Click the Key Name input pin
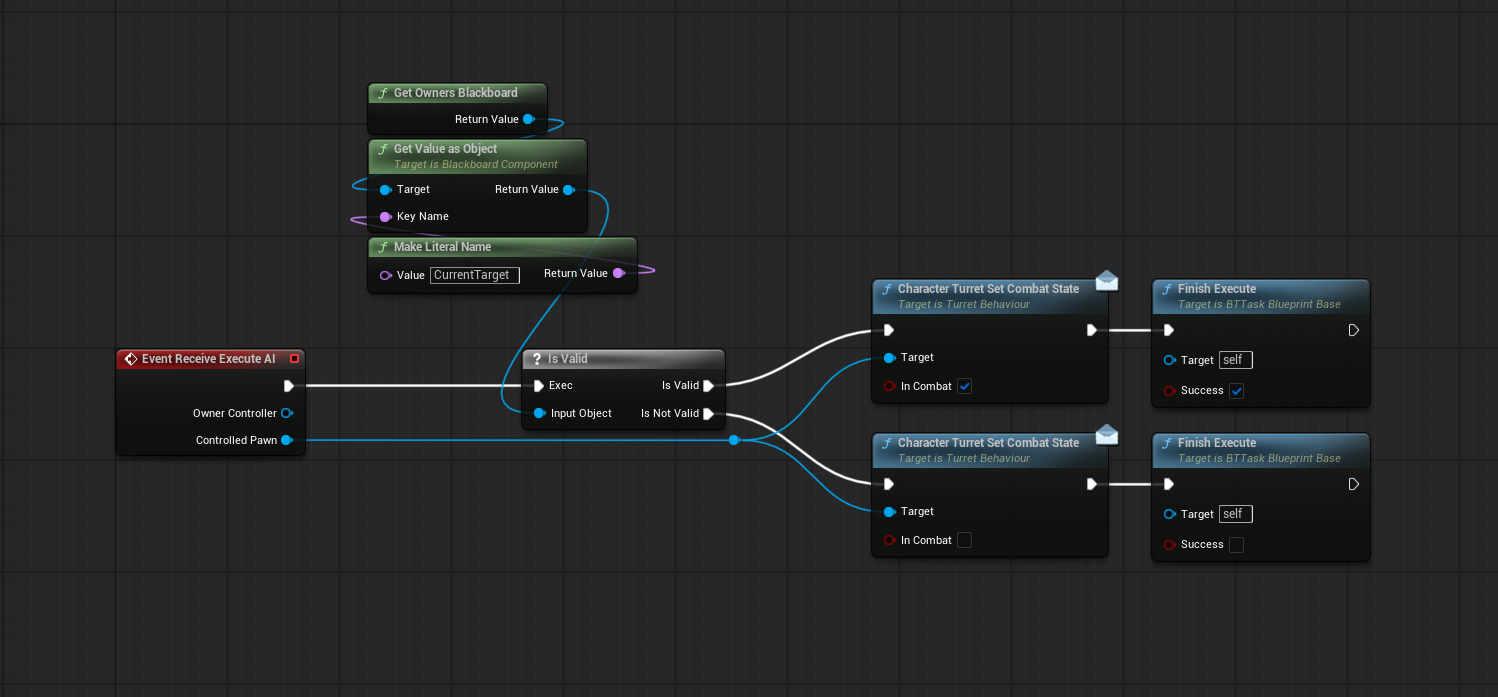Viewport: 1498px width, 697px height. point(385,216)
